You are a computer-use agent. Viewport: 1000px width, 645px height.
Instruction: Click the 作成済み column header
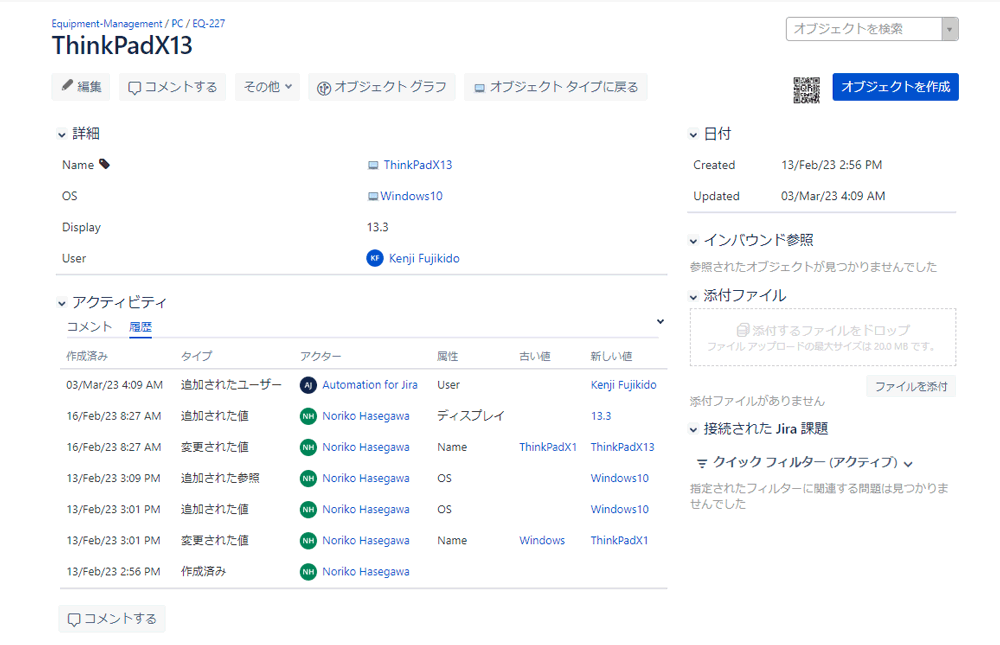(x=87, y=356)
